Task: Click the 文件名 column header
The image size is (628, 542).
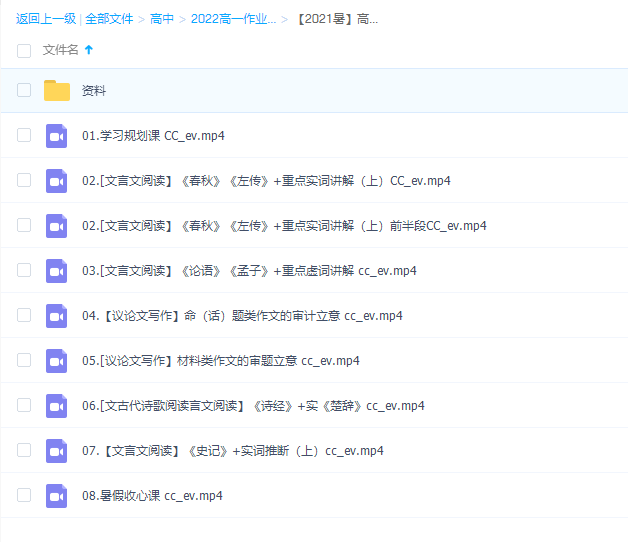Action: [x=60, y=50]
